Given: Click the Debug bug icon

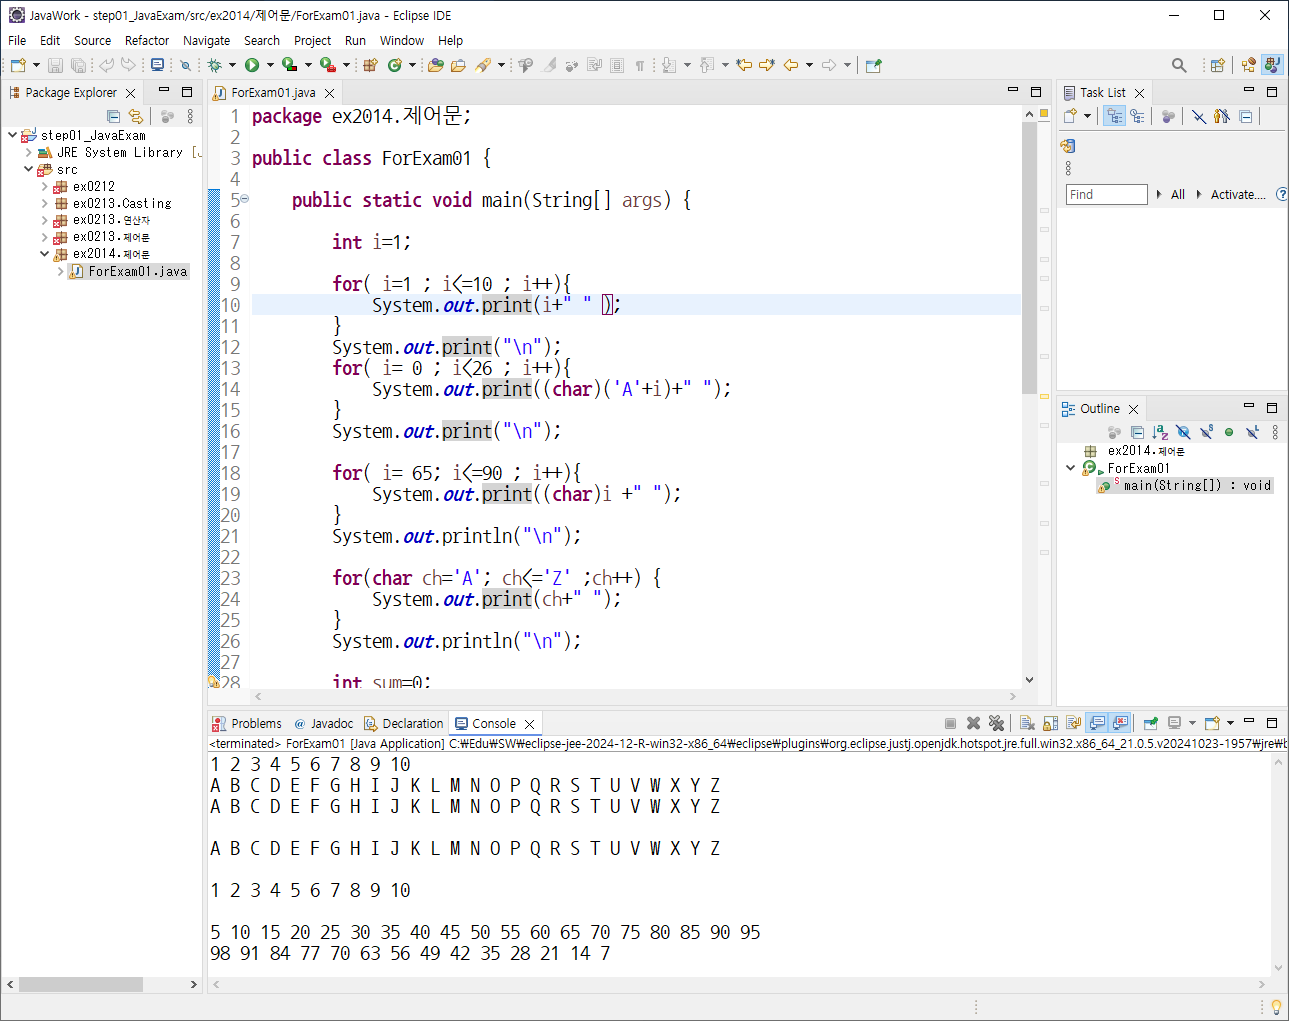Looking at the screenshot, I should pyautogui.click(x=214, y=65).
